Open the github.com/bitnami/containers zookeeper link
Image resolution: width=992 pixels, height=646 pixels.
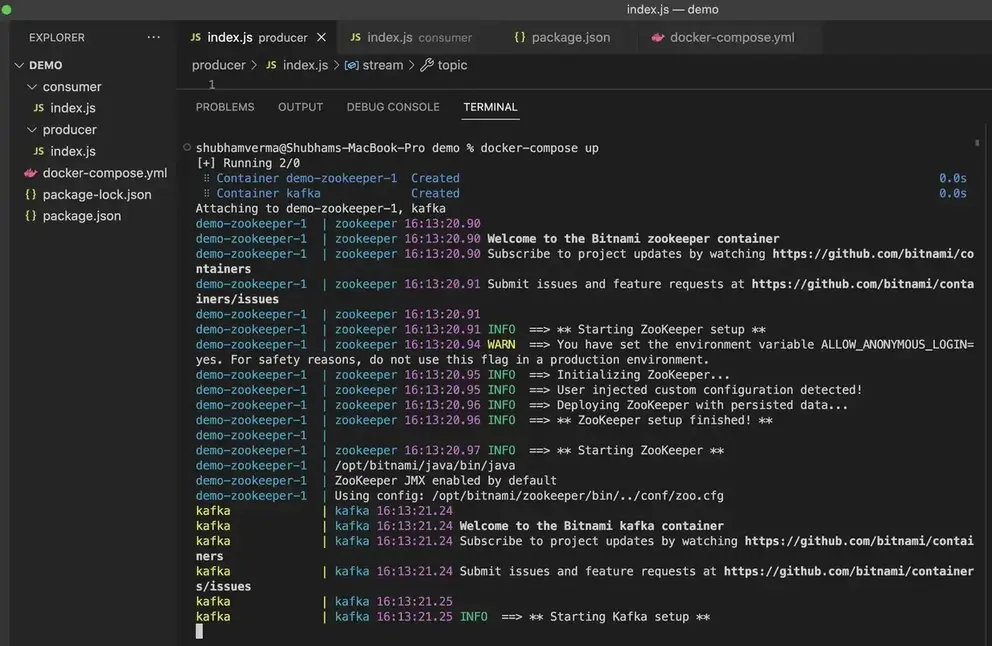pos(873,254)
